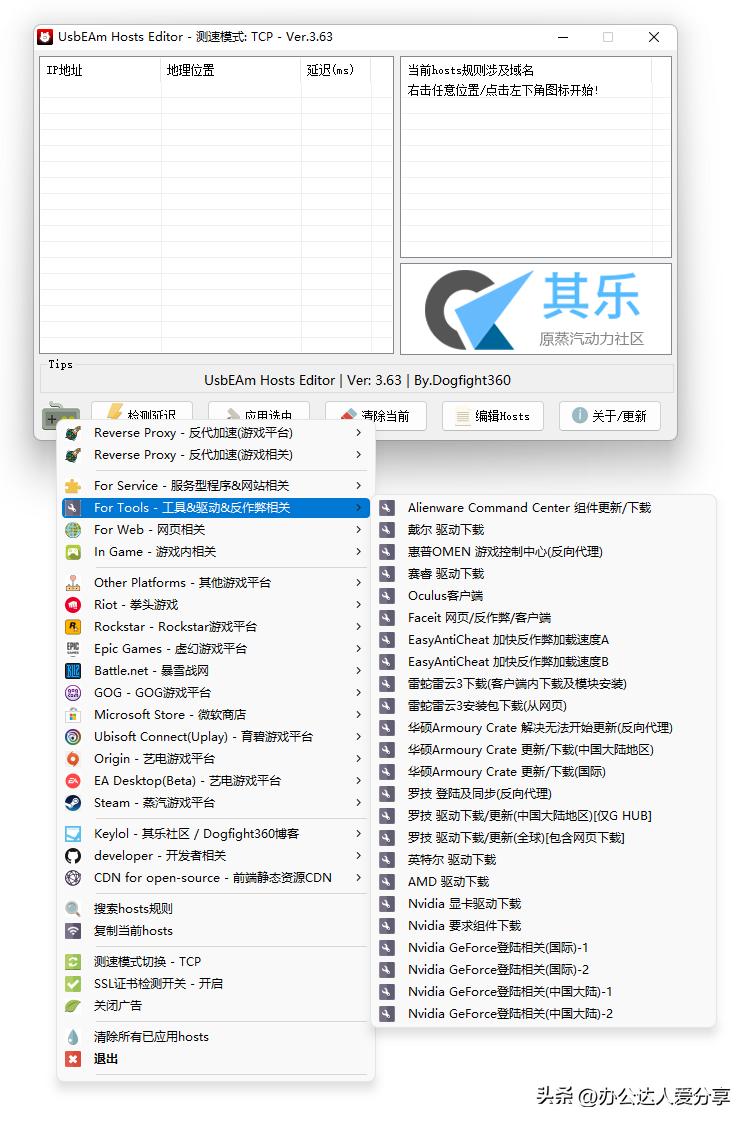This screenshot has width=747, height=1122.
Task: Click the Origin orange icon
Action: point(73,759)
